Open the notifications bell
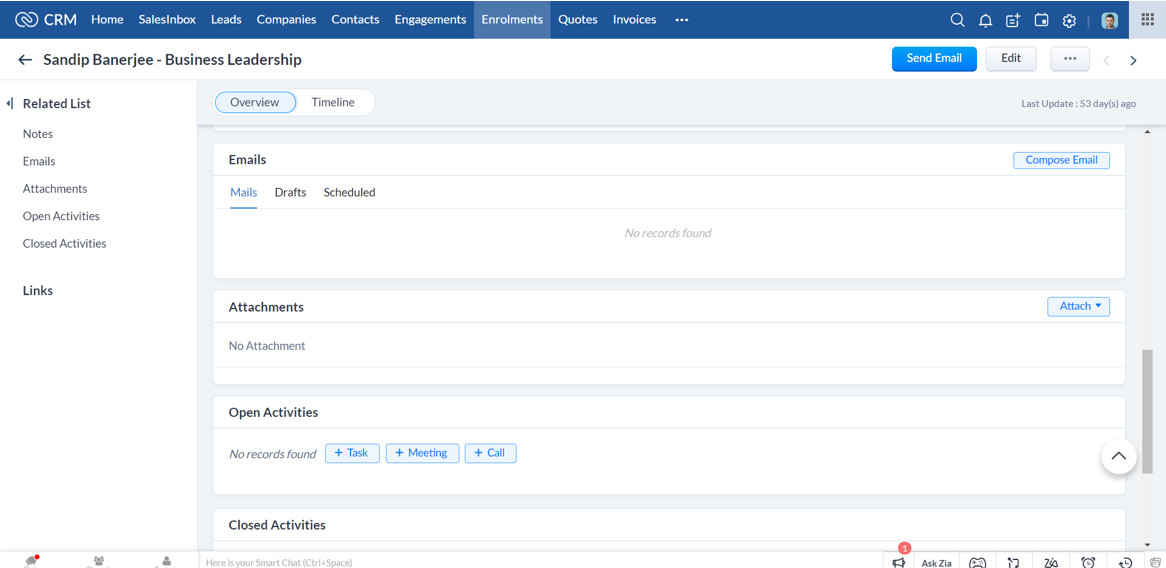The image size is (1166, 568). pos(985,20)
